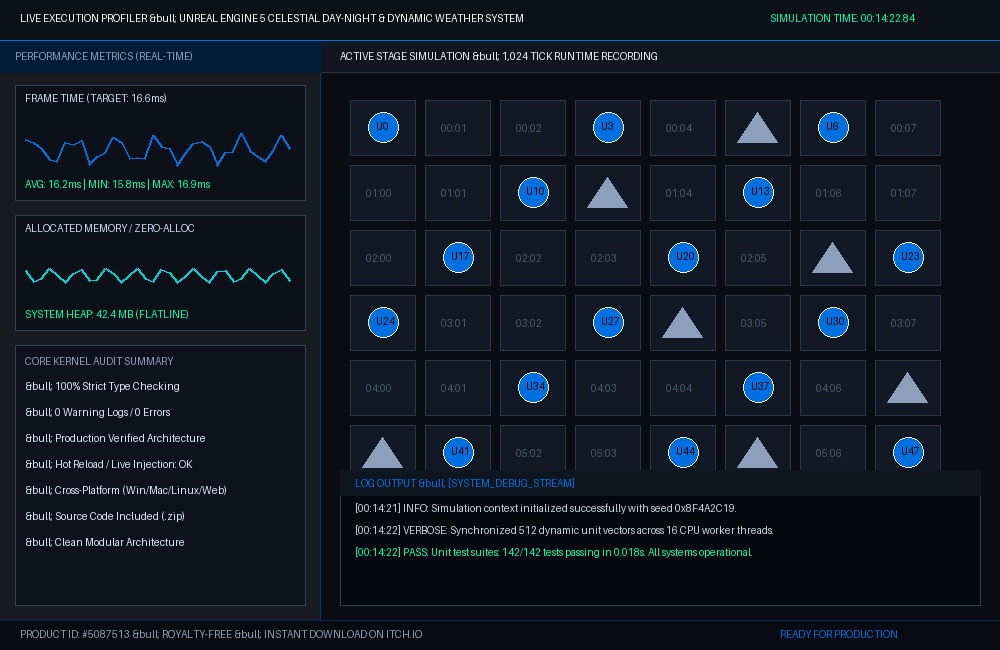This screenshot has width=1000, height=650.
Task: Choose the U17 unit node
Action: point(459,258)
